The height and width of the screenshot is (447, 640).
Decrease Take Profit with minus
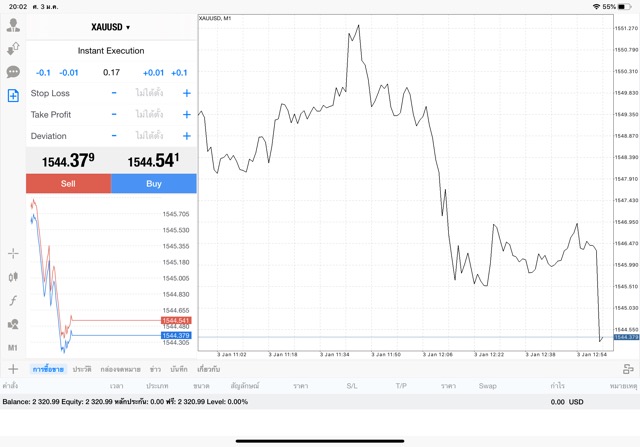(114, 115)
